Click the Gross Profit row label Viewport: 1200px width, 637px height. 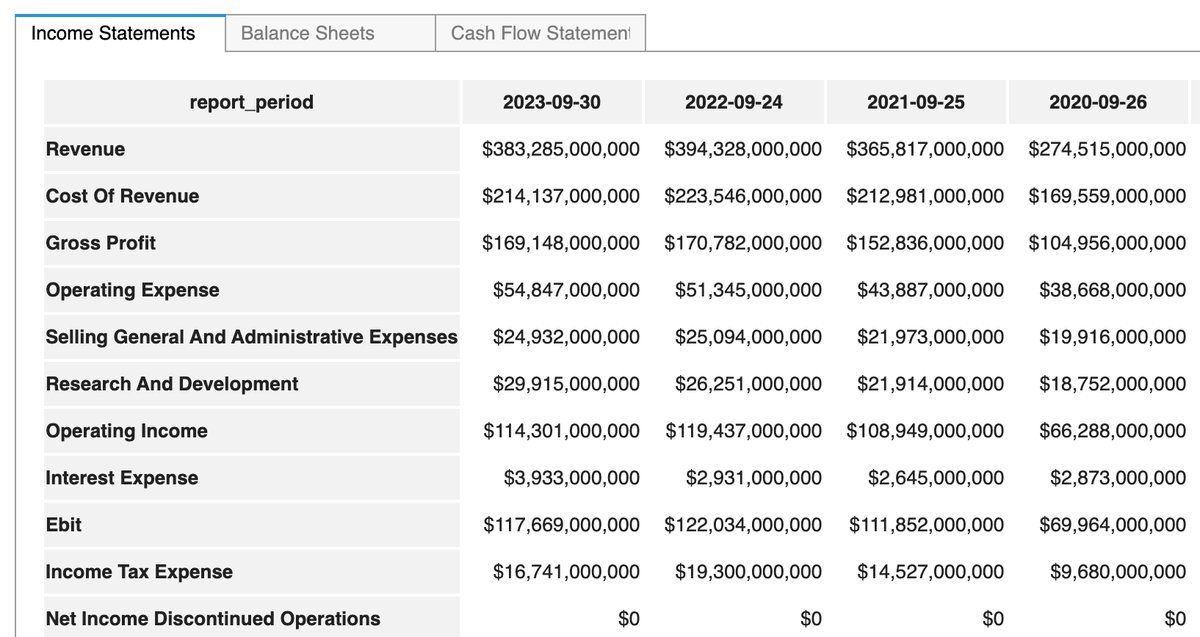[x=101, y=243]
